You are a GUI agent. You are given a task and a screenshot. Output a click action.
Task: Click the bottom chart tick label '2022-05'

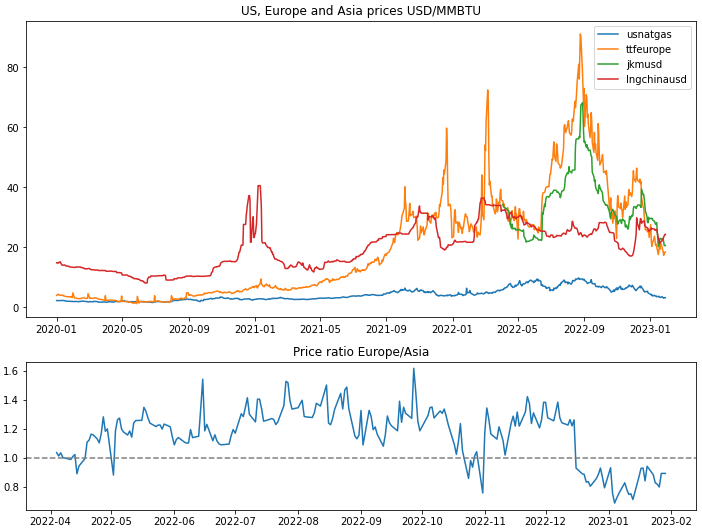pos(111,522)
